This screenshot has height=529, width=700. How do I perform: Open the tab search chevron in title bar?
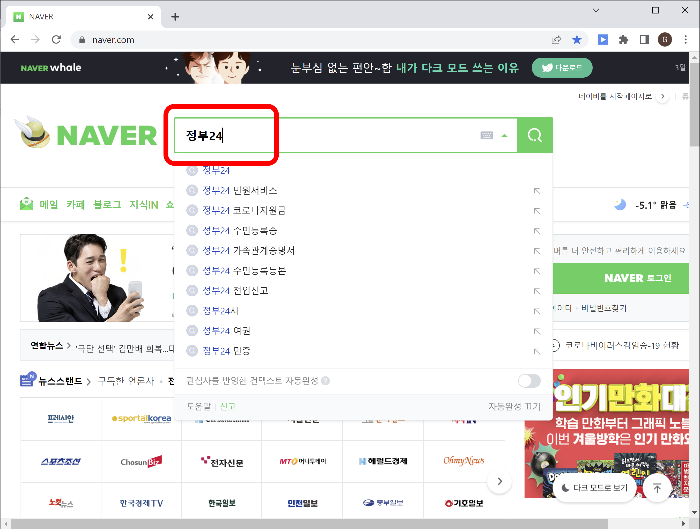596,10
